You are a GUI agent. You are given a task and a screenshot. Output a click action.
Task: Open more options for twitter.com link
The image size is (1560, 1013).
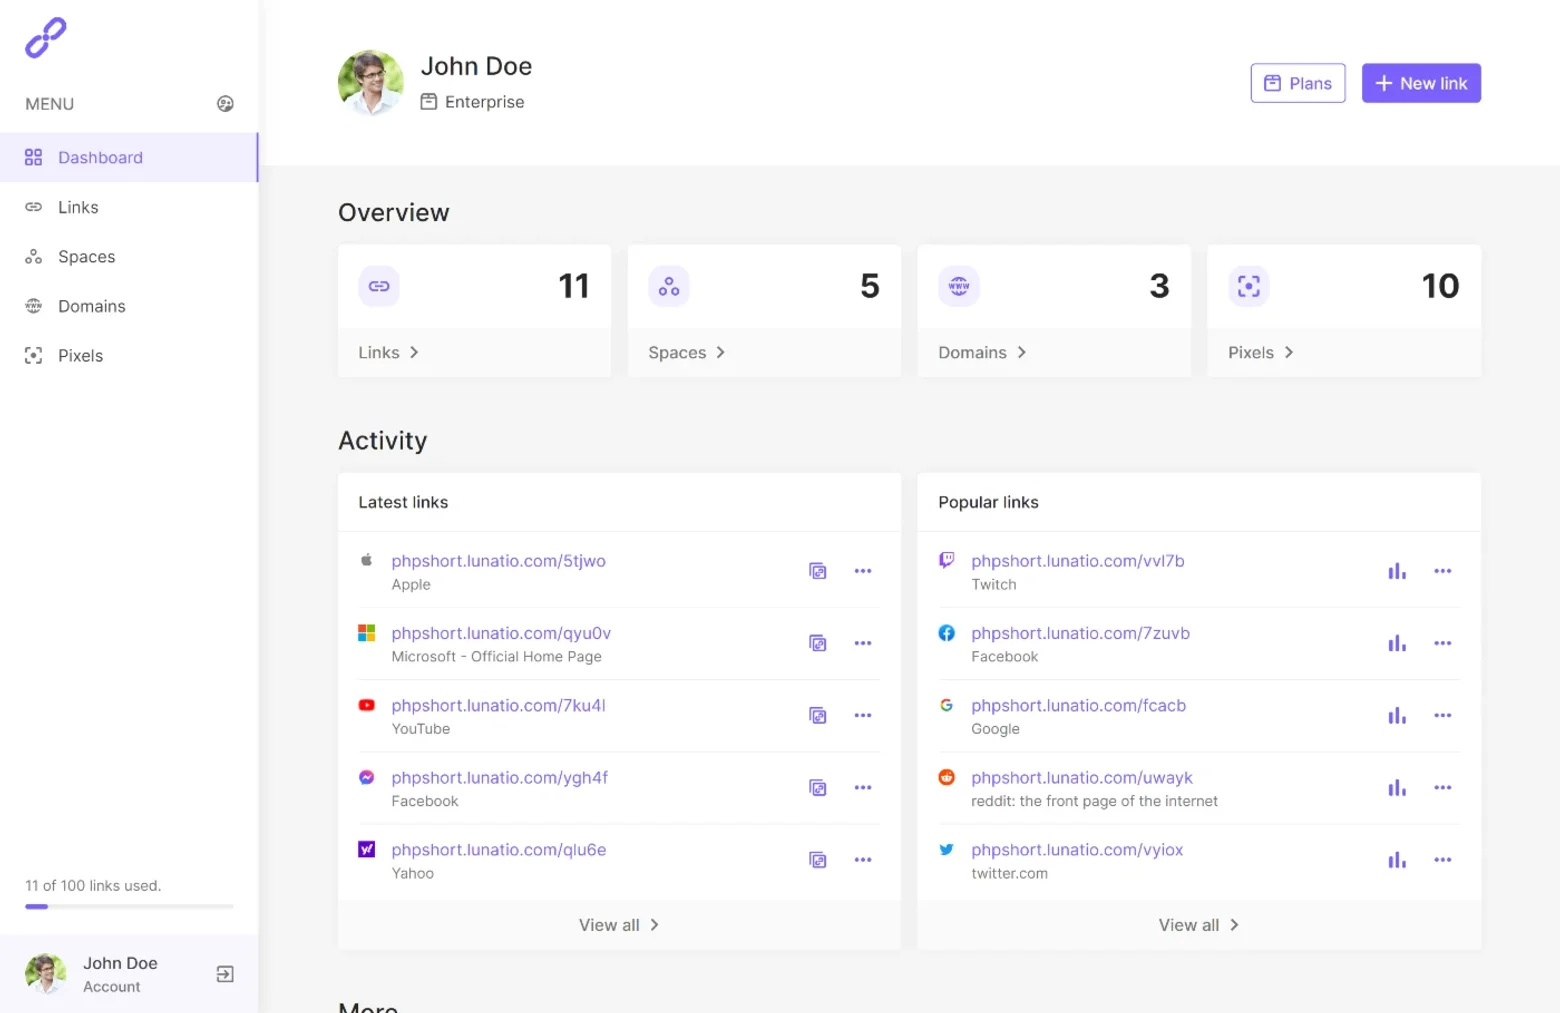tap(1443, 860)
